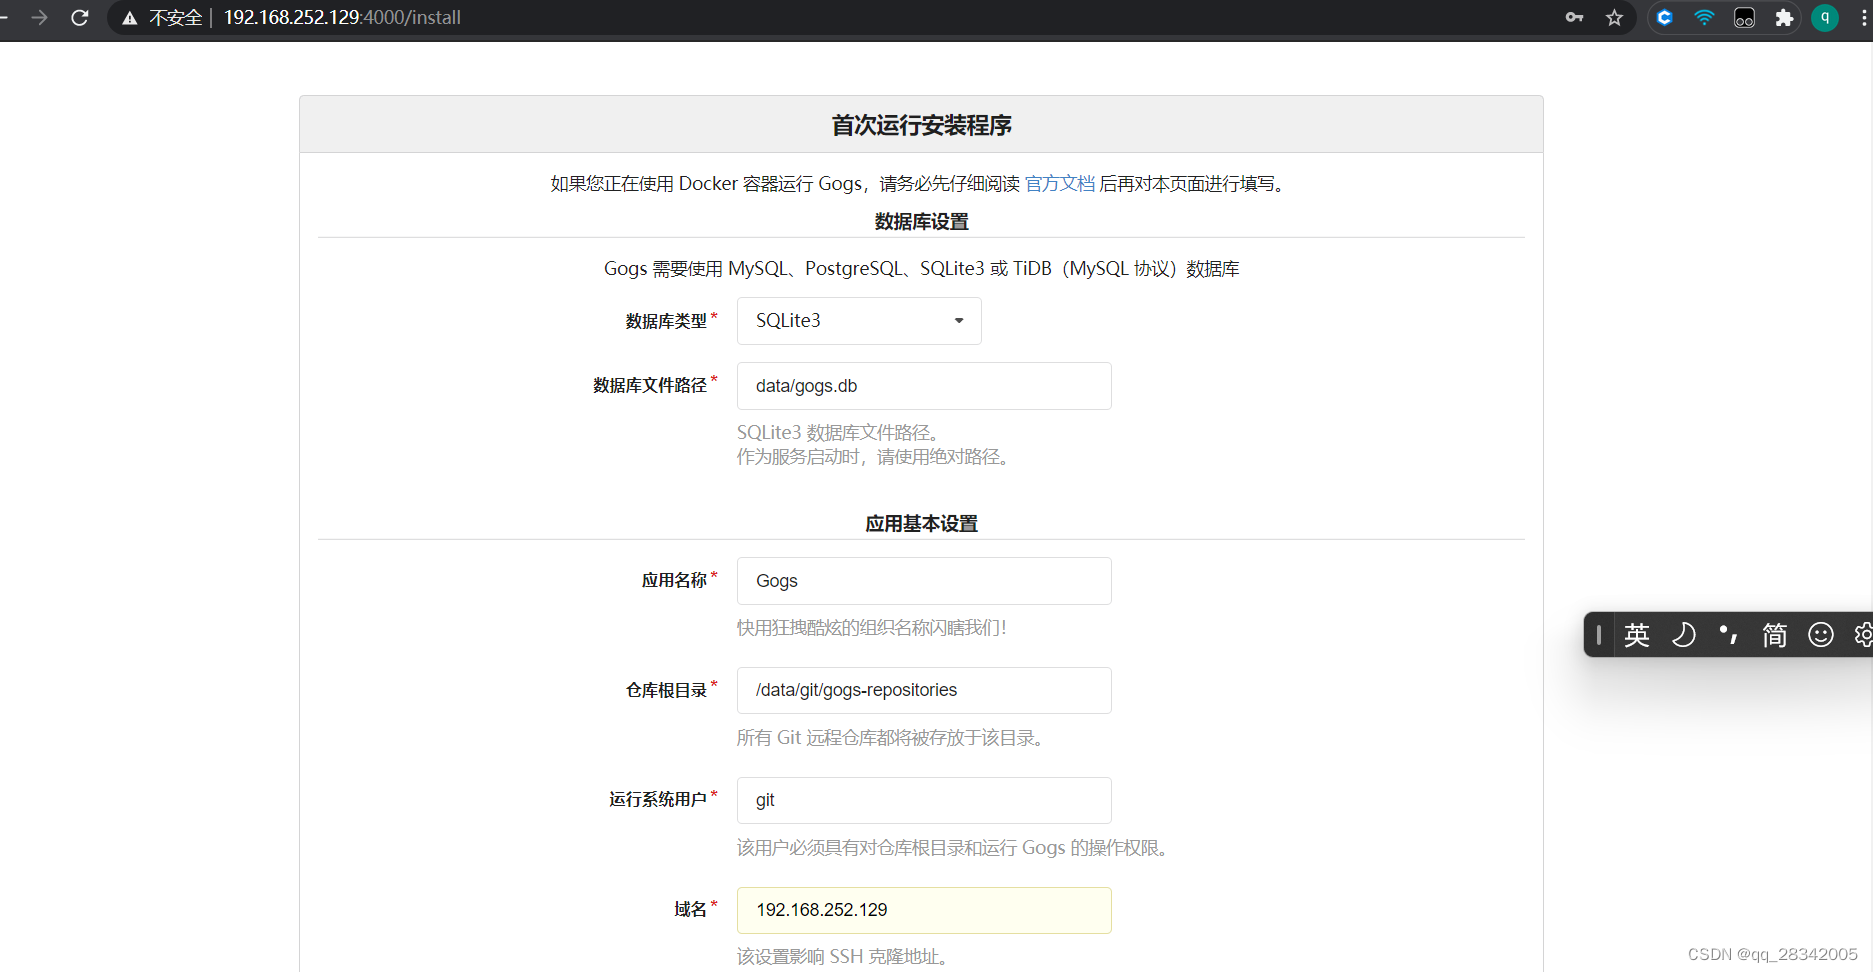1873x972 pixels.
Task: Click hint 作为服务启动时，请使用绝对路径
Action: pos(872,457)
